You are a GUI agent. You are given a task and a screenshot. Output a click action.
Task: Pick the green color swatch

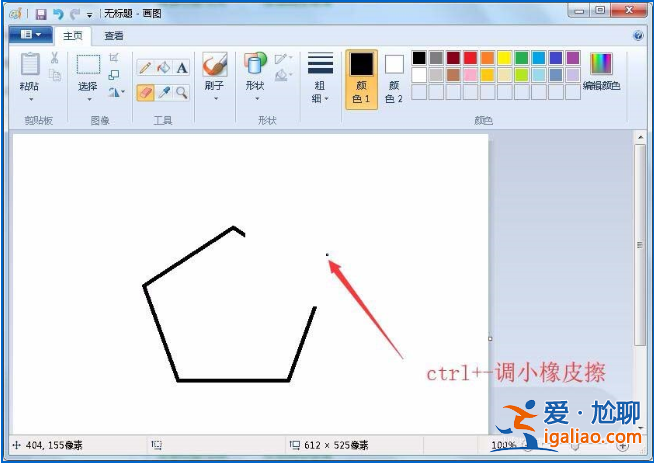(522, 58)
